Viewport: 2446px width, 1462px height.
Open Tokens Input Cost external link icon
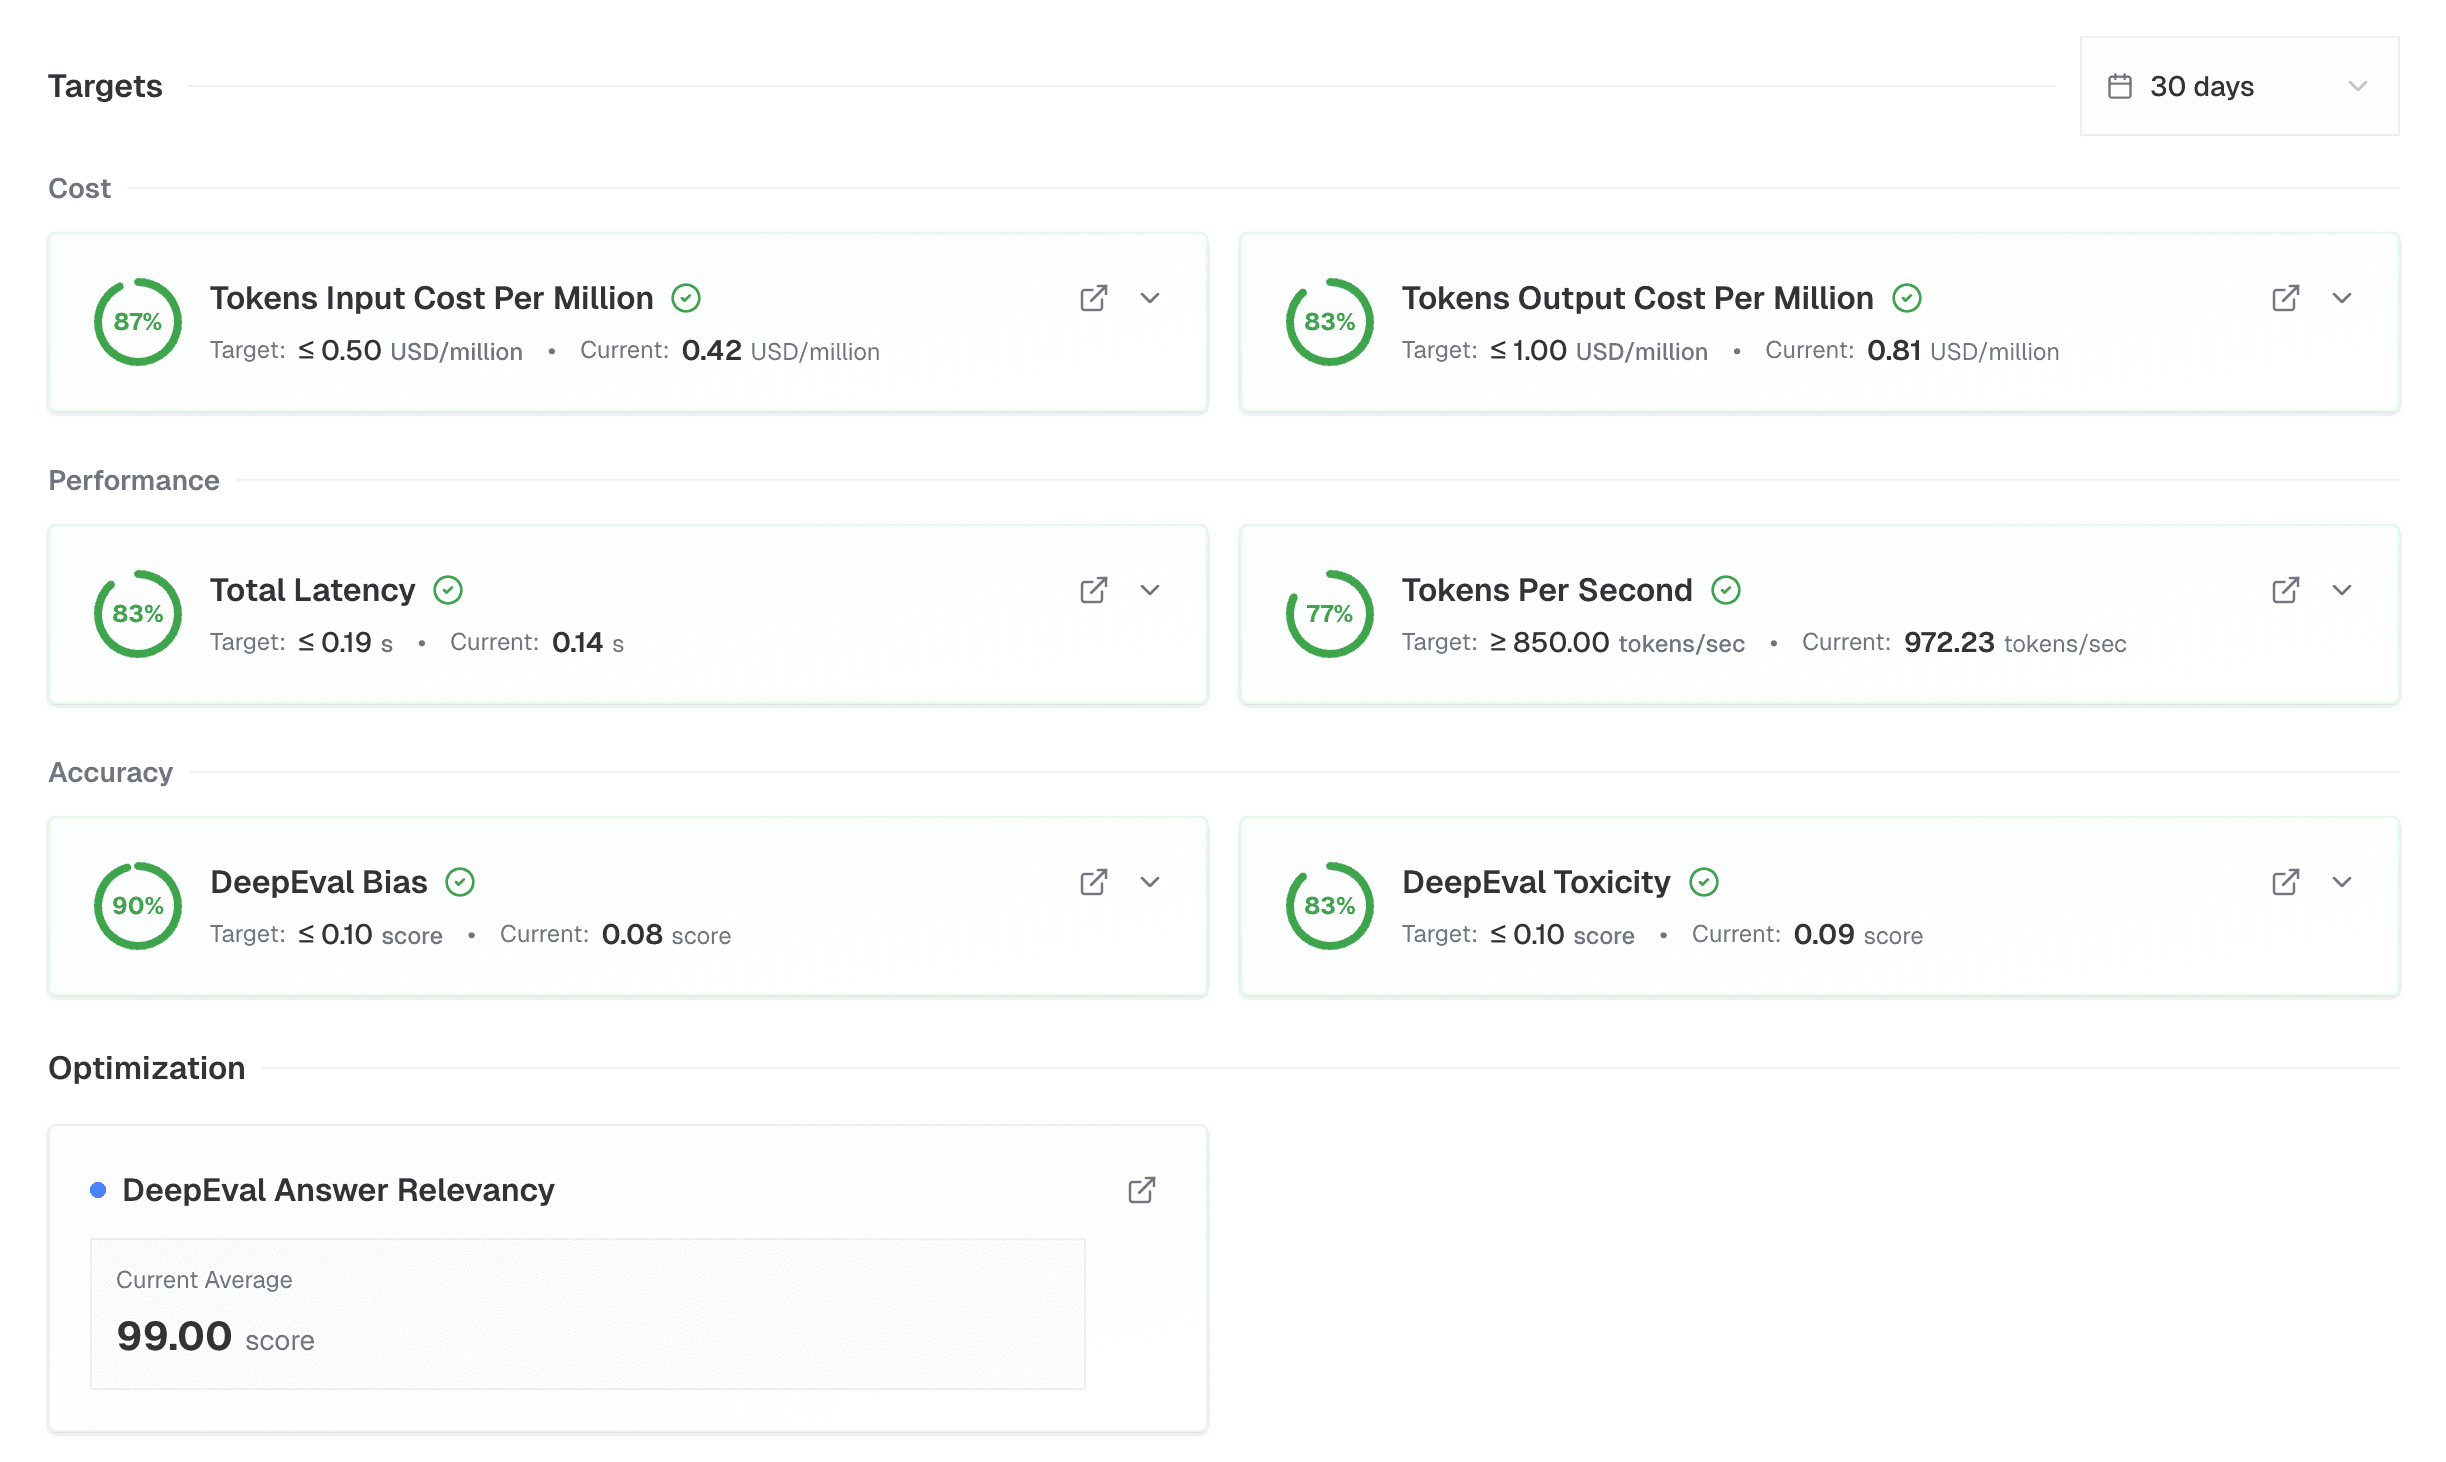pos(1093,298)
